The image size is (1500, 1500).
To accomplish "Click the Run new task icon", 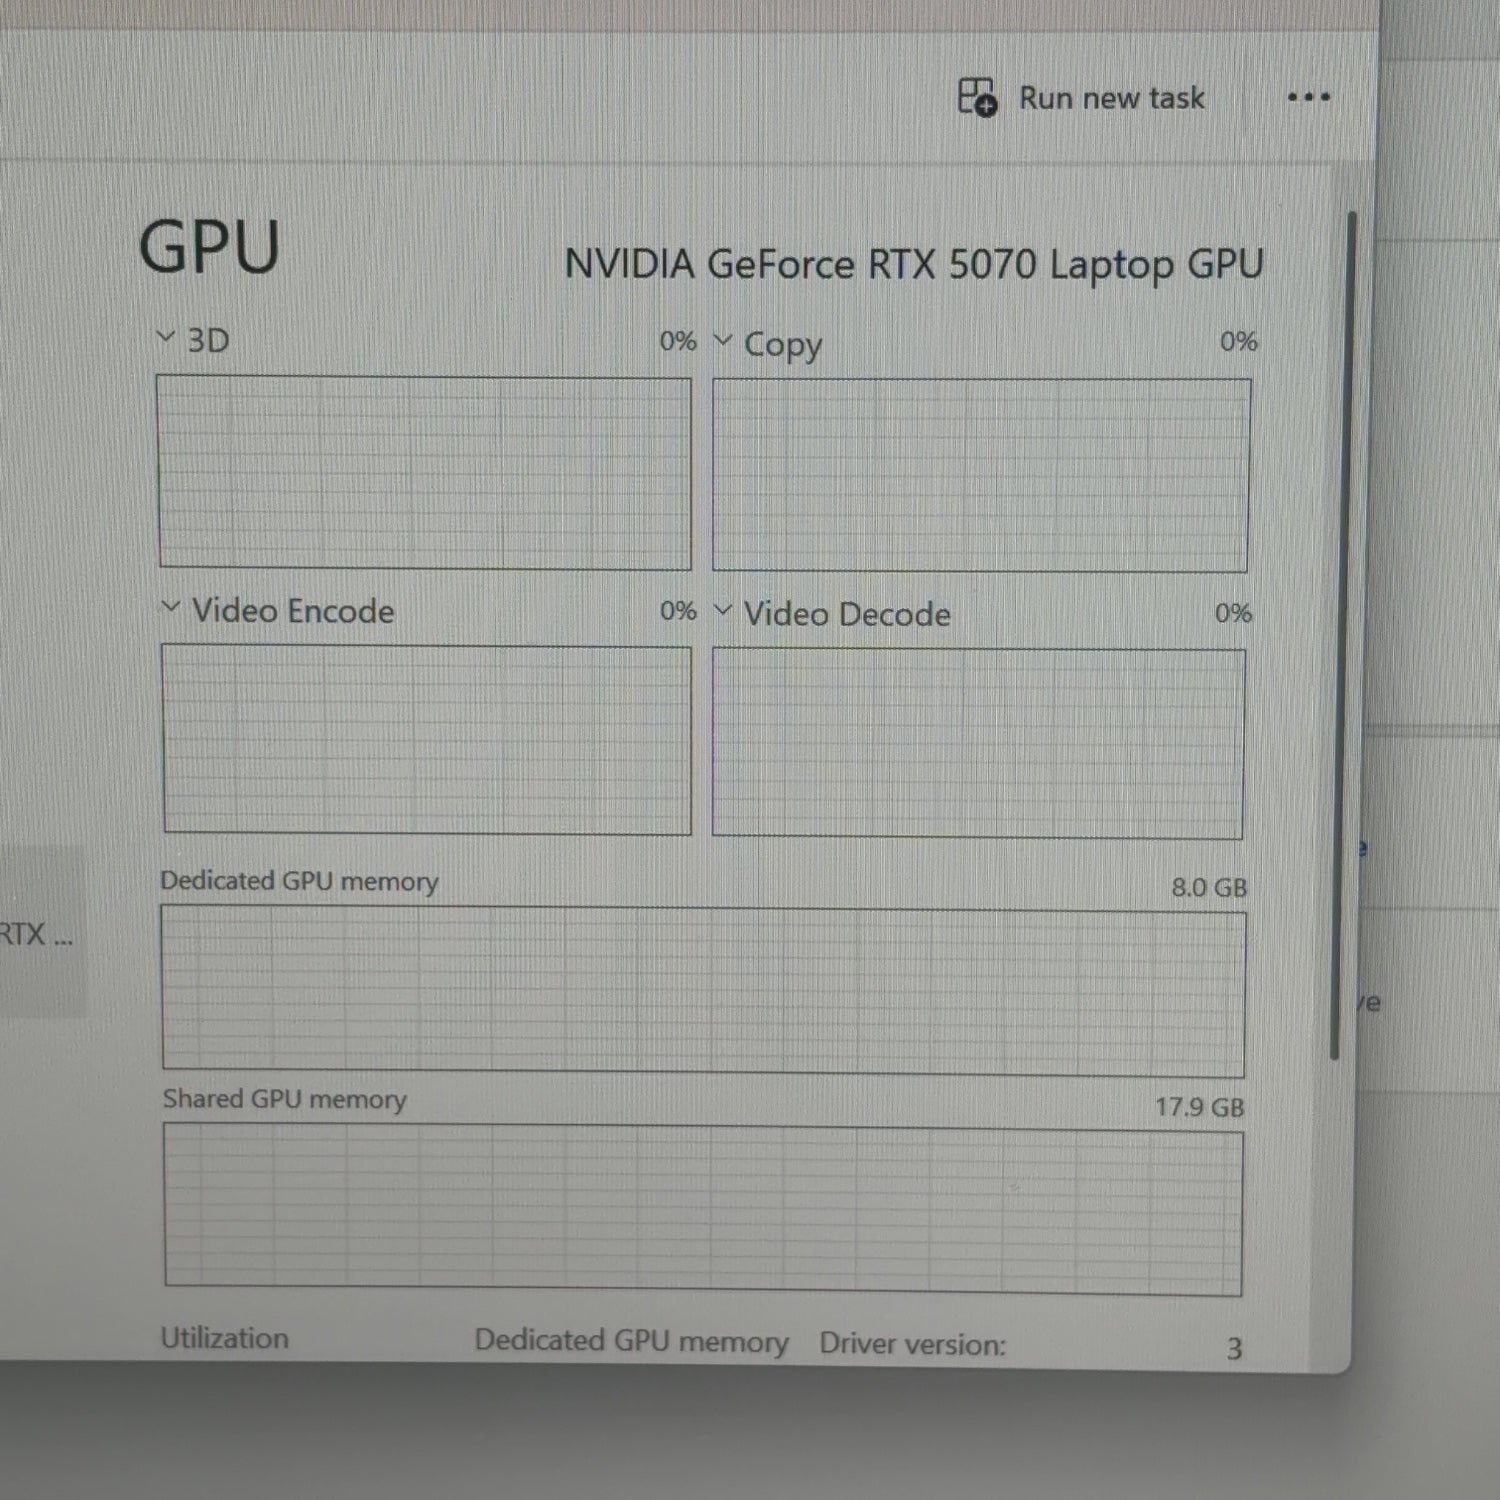I will click(x=977, y=97).
